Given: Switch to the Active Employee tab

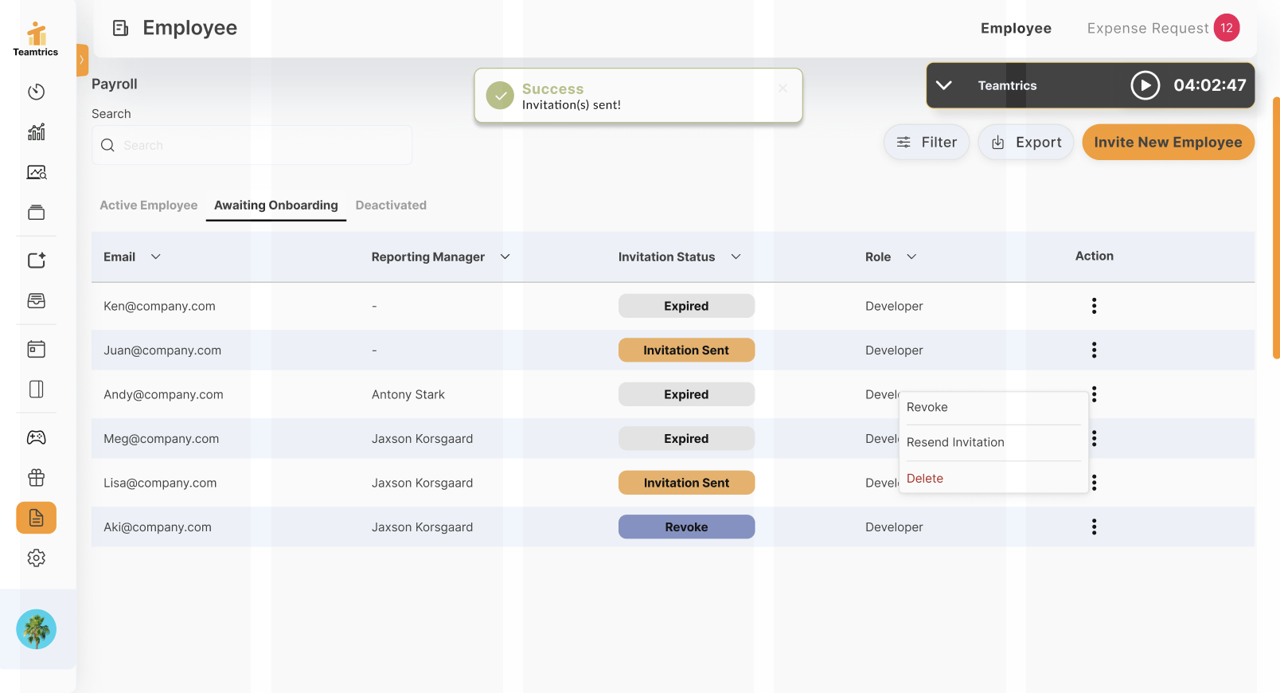Looking at the screenshot, I should coord(148,205).
